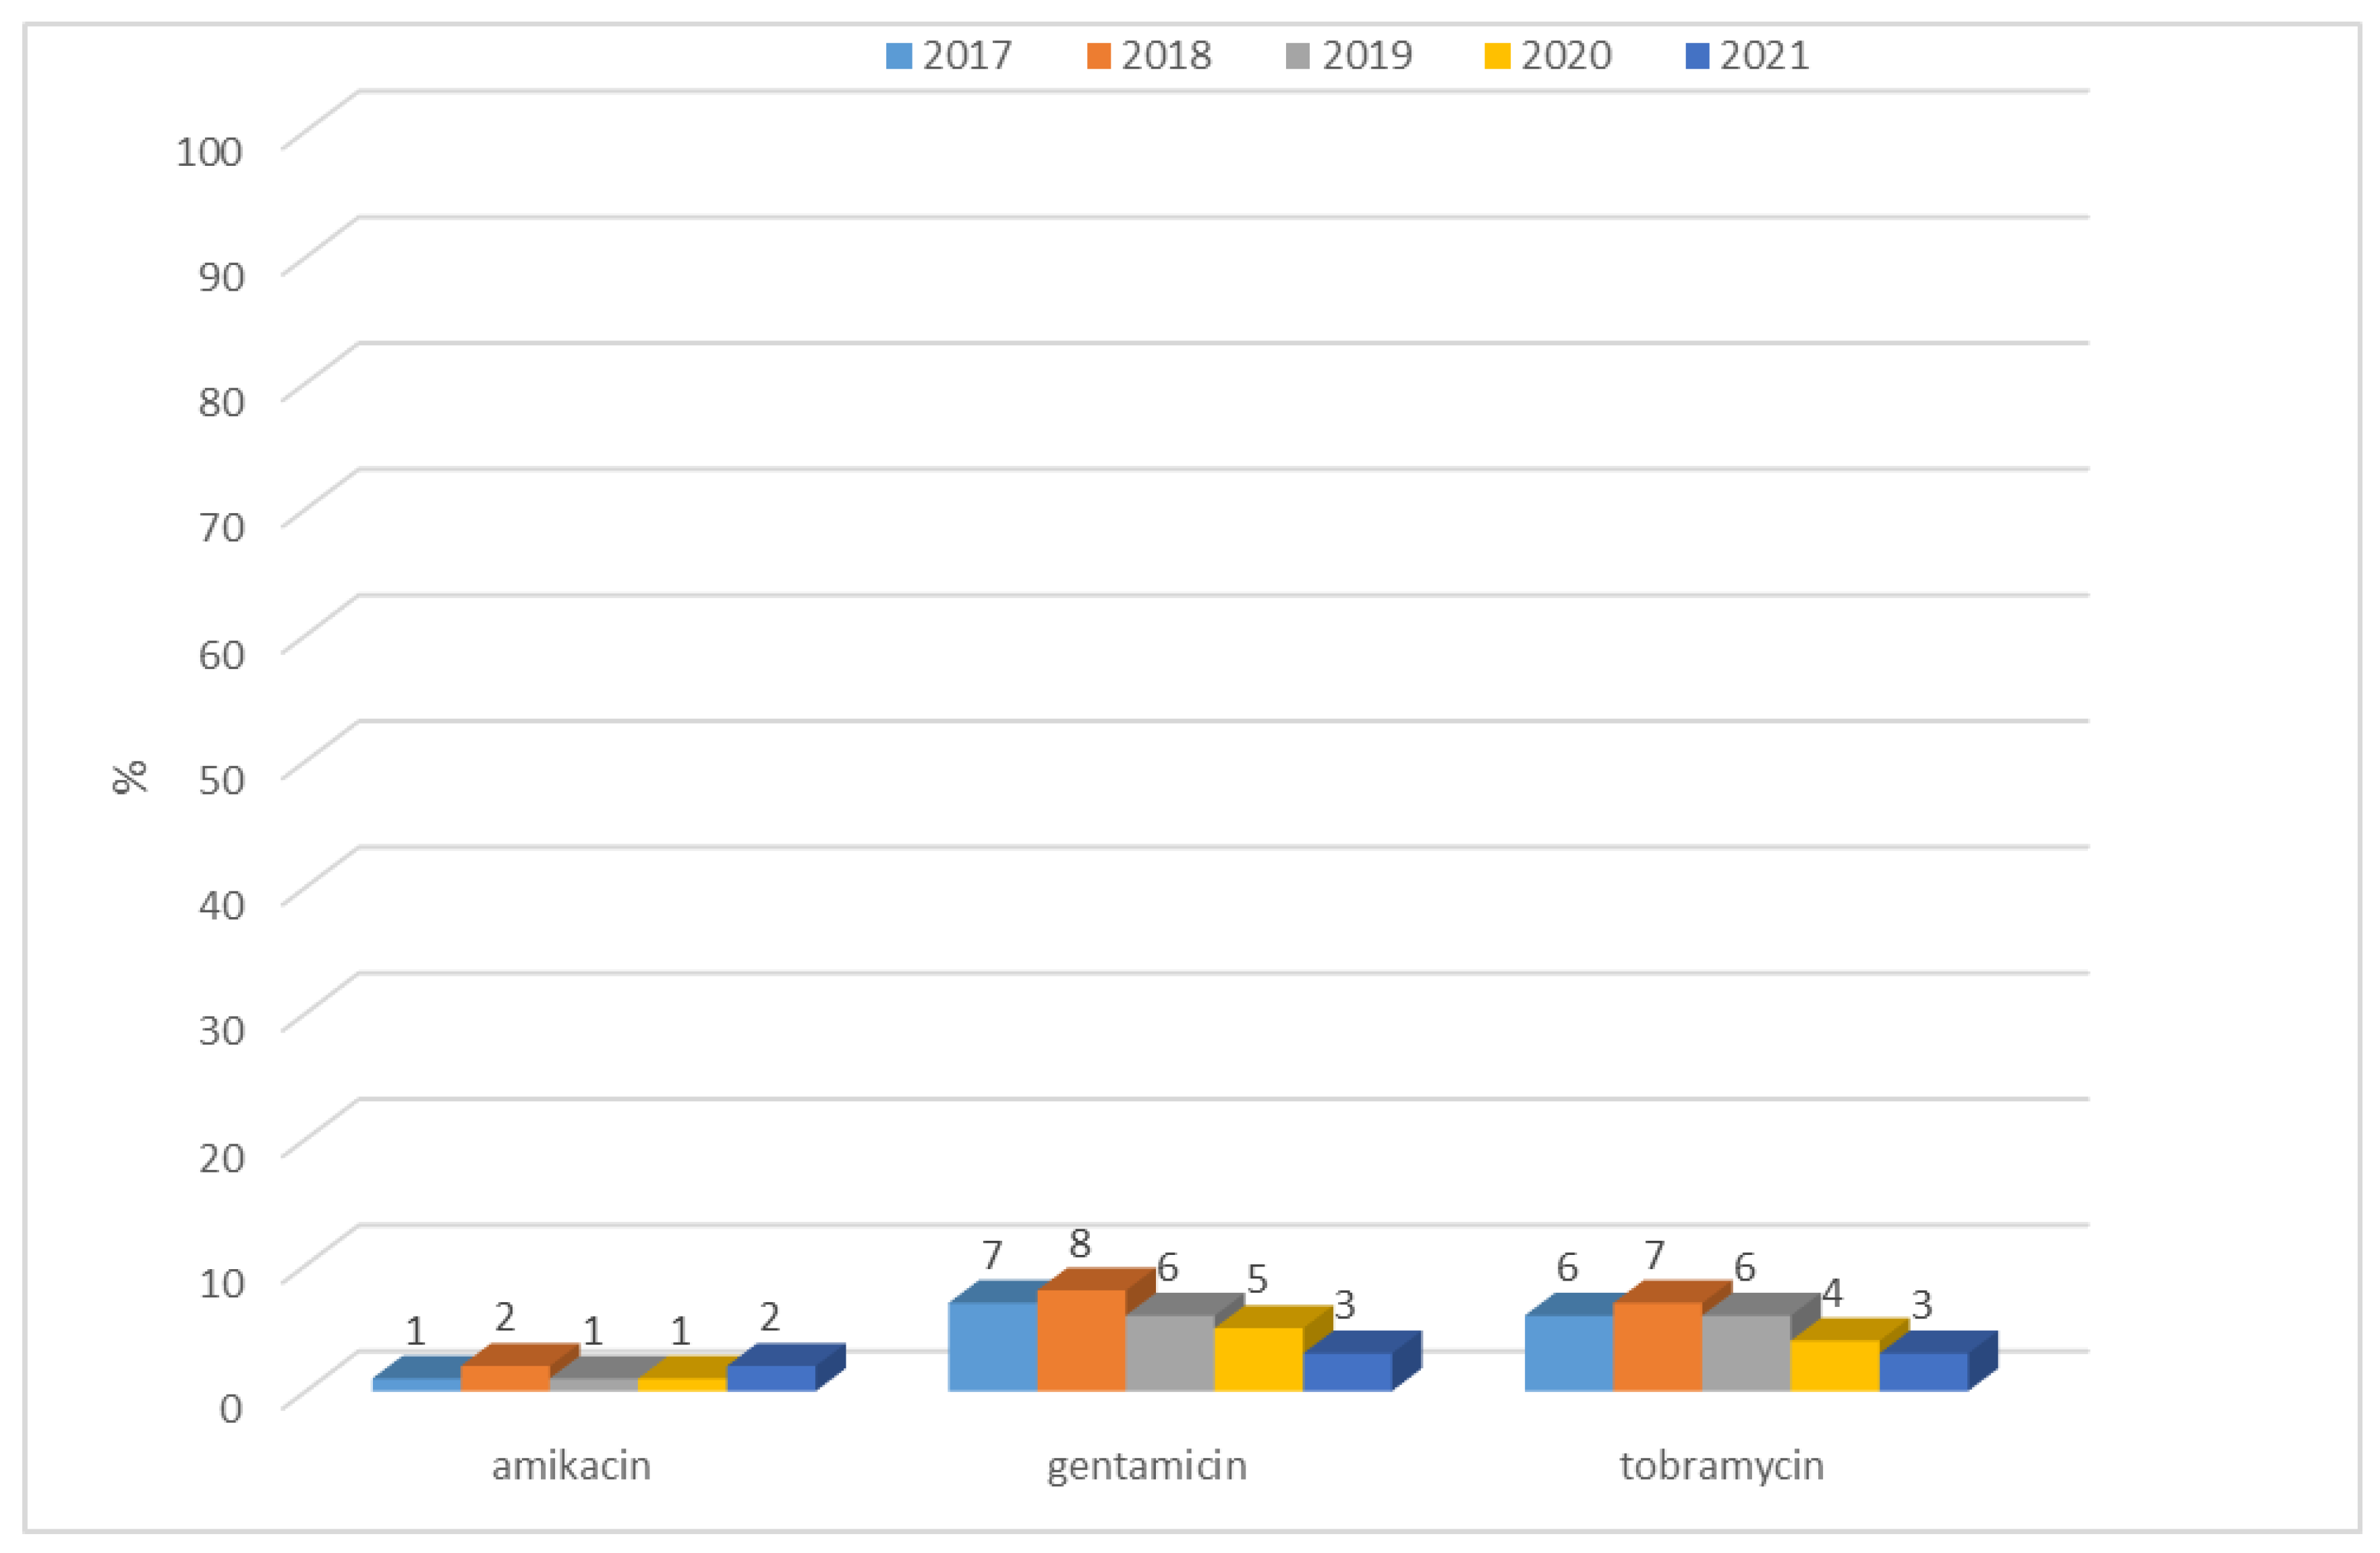Click the 2018 orange legend swatch

pos(1098,56)
